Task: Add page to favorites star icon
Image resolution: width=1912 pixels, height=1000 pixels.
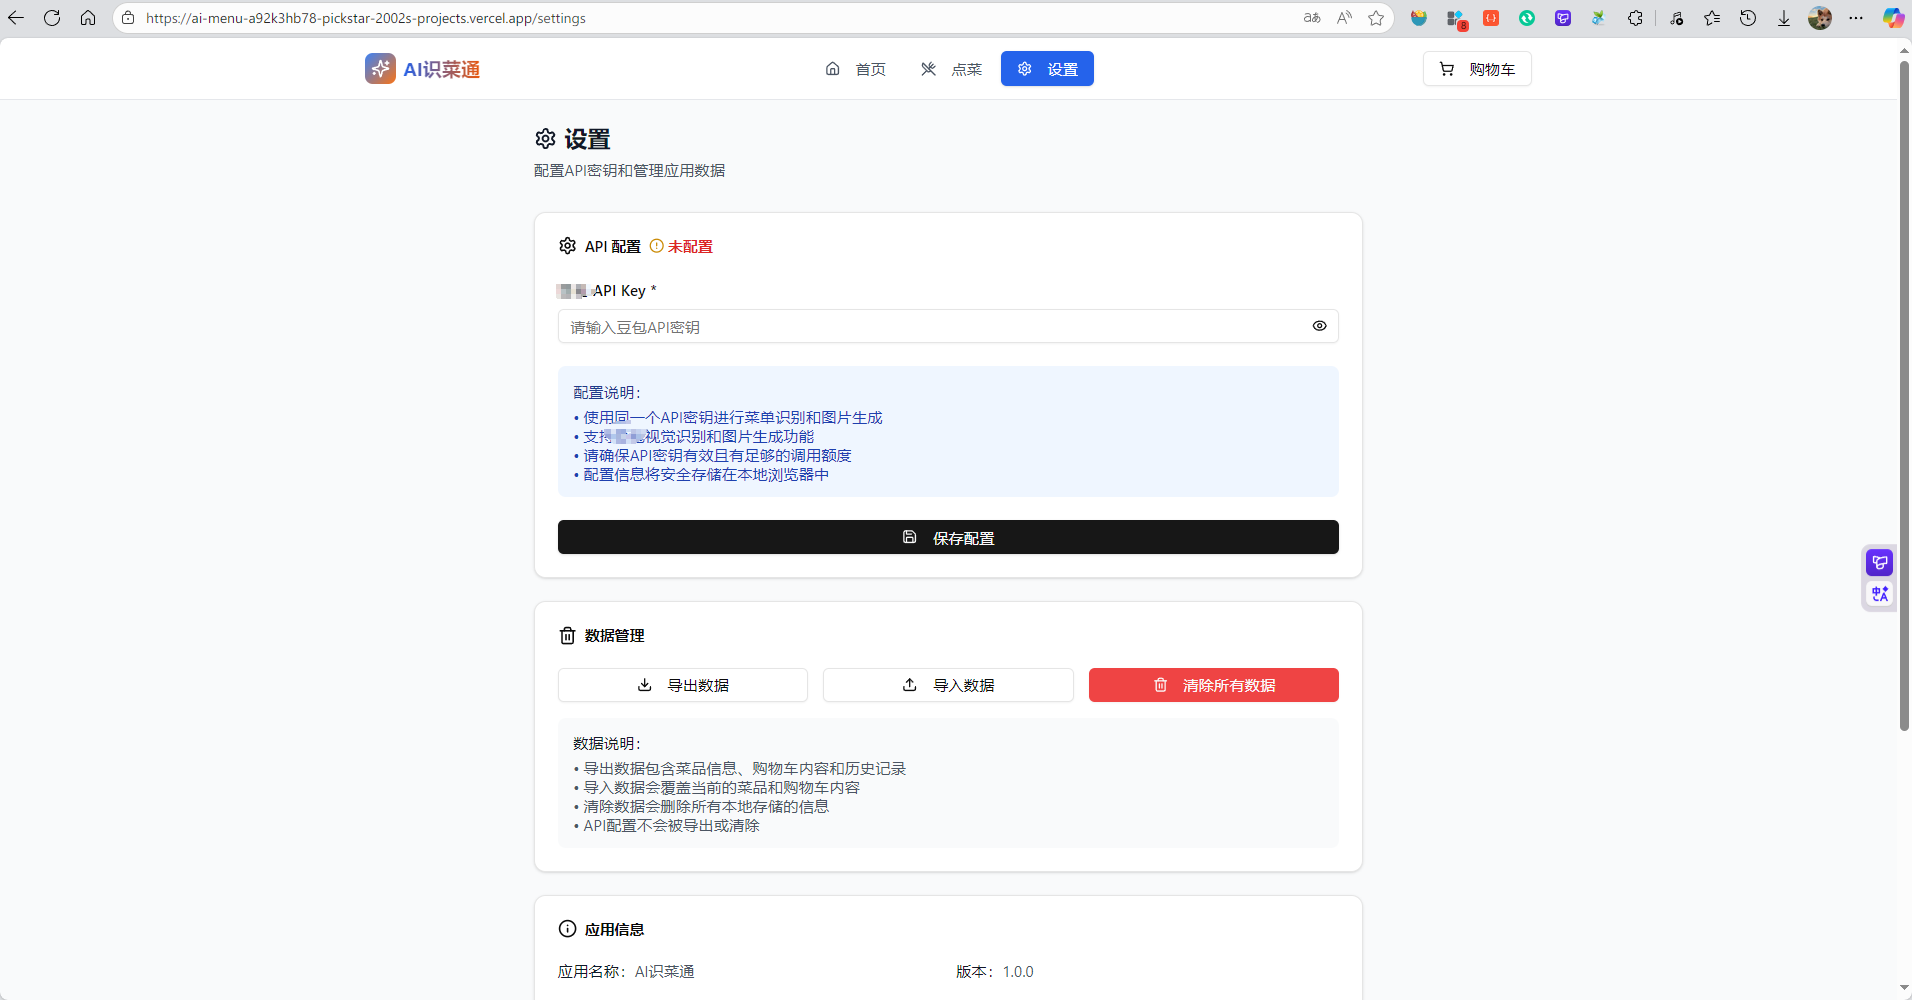Action: [1376, 18]
